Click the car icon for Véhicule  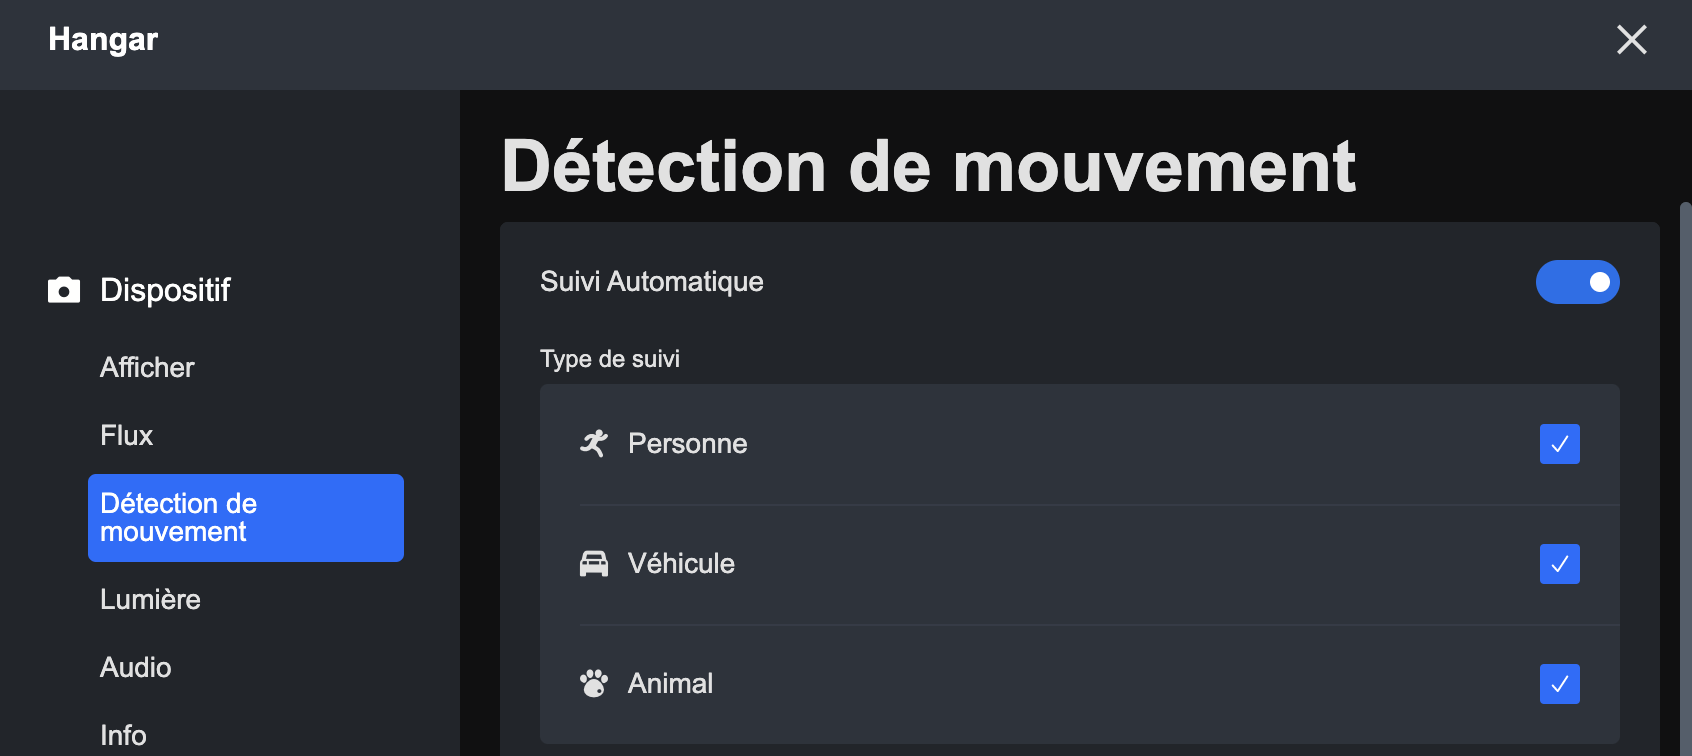[x=594, y=564]
